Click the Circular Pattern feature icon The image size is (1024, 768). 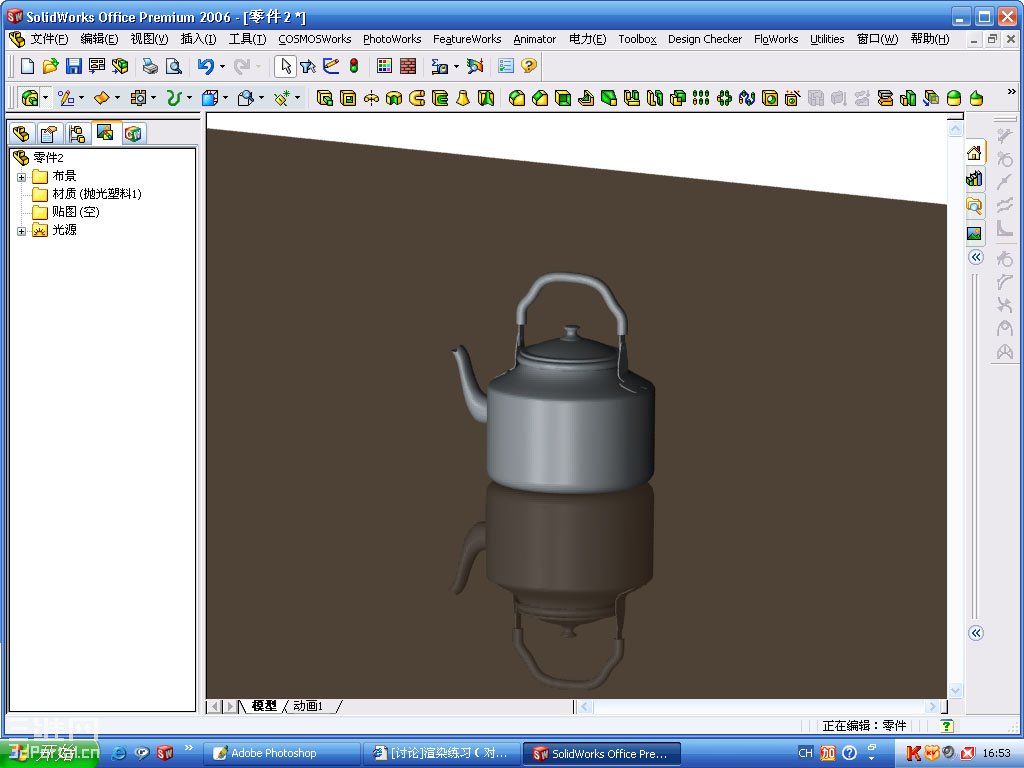724,98
